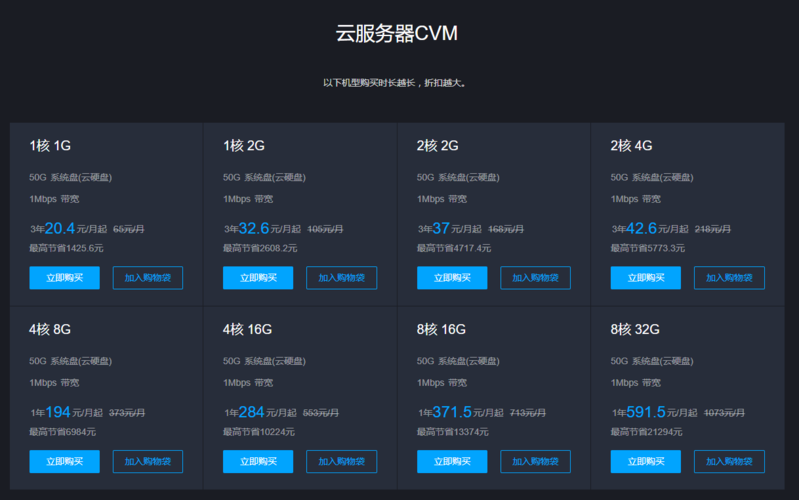Buy the 4核 16G server now

coord(258,461)
